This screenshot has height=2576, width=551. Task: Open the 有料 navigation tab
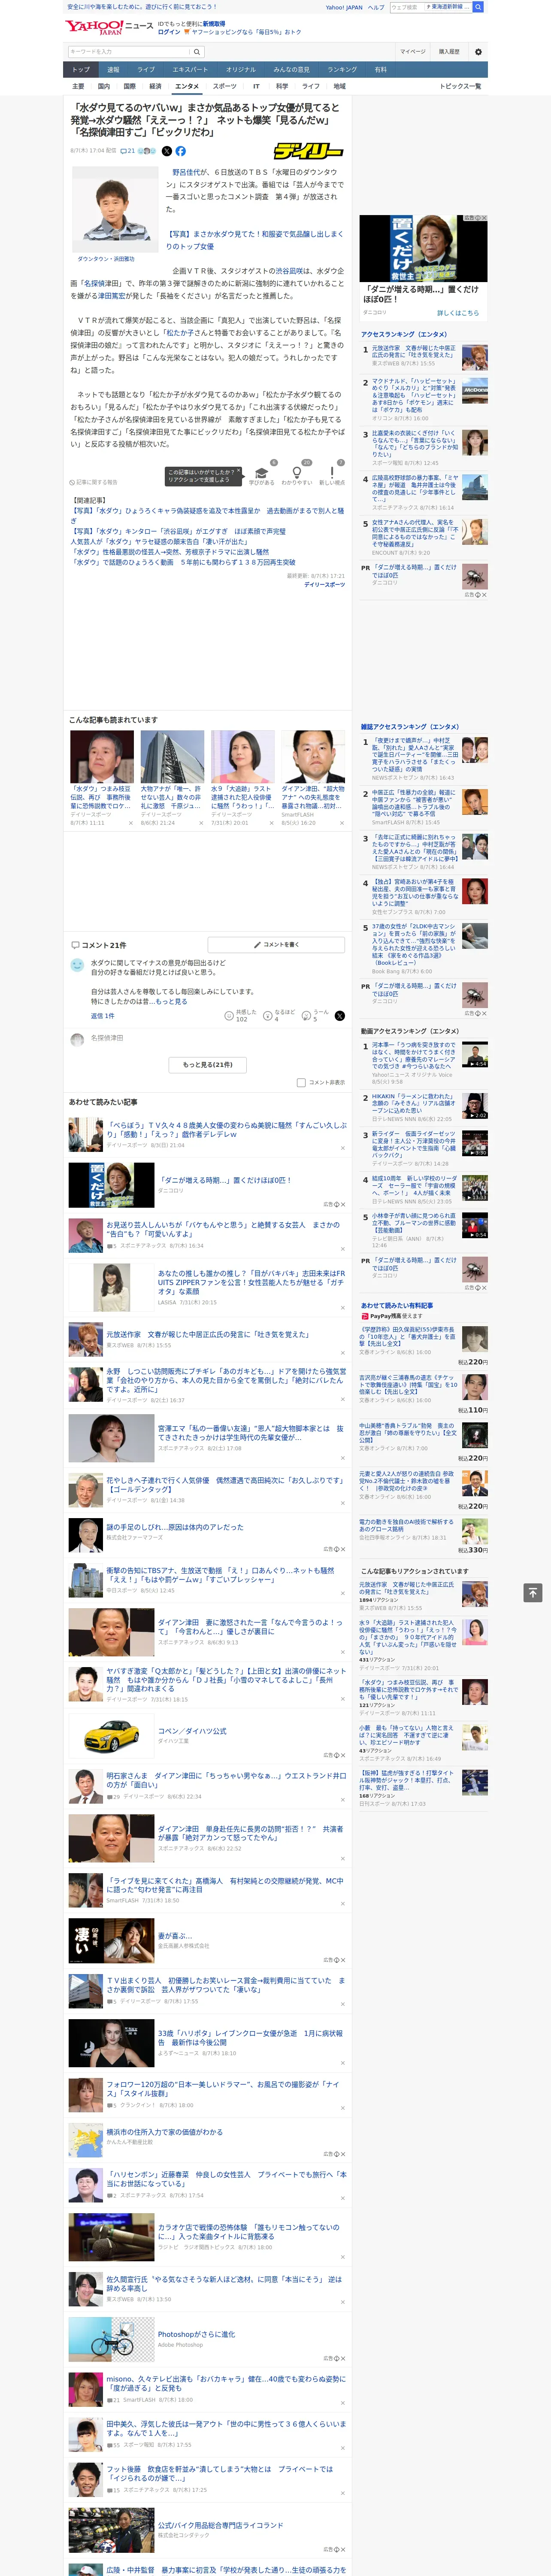381,70
